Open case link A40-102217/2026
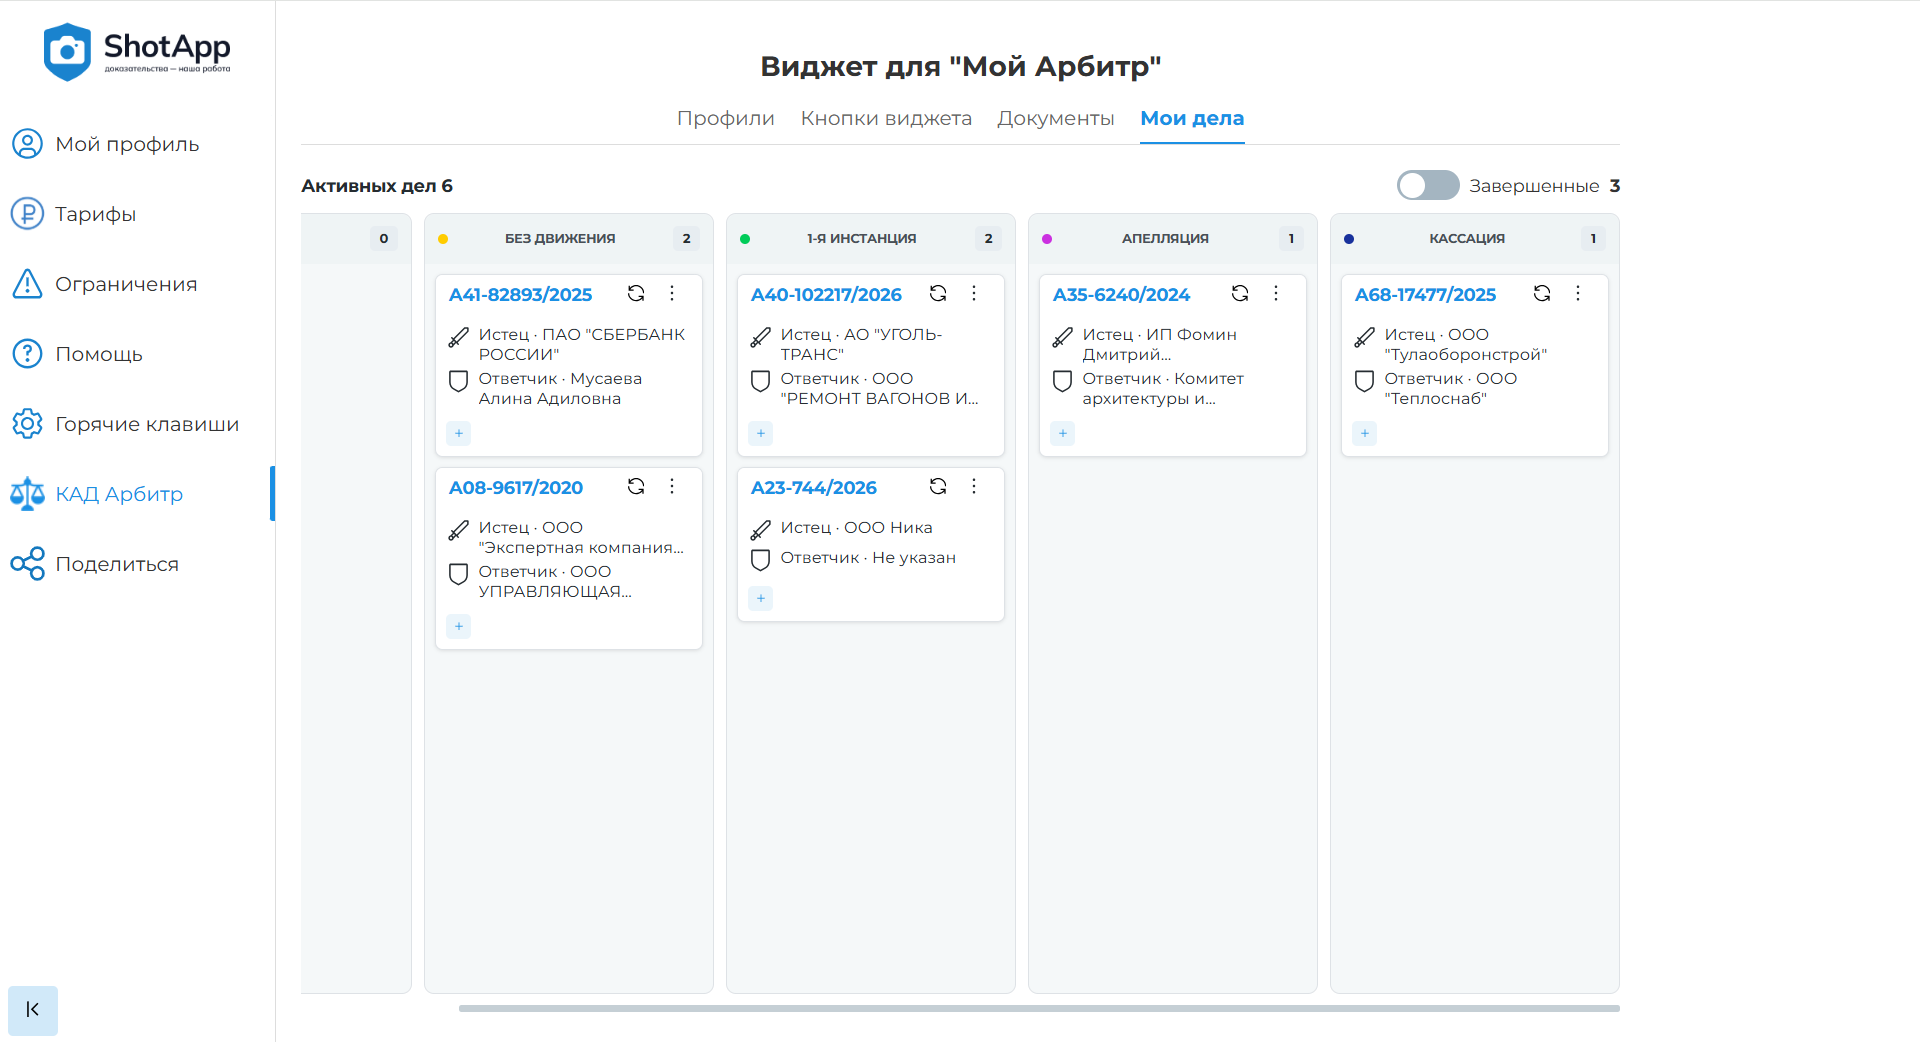Screen dimensions: 1920x1042 tap(826, 295)
